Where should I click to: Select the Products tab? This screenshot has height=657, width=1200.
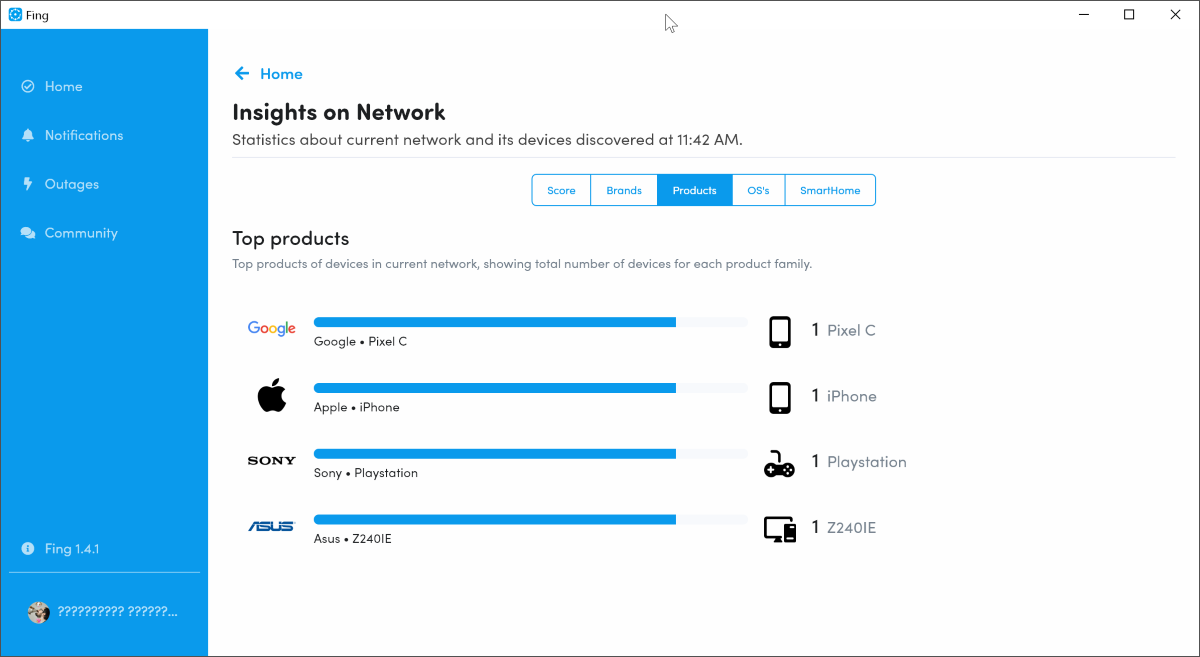coord(695,190)
